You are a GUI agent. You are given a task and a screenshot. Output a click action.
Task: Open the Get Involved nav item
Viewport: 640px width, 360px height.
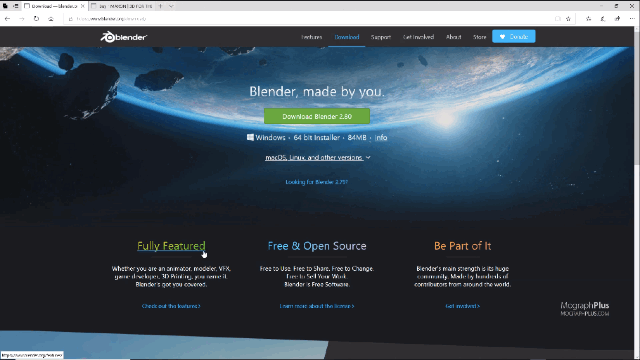coord(418,37)
